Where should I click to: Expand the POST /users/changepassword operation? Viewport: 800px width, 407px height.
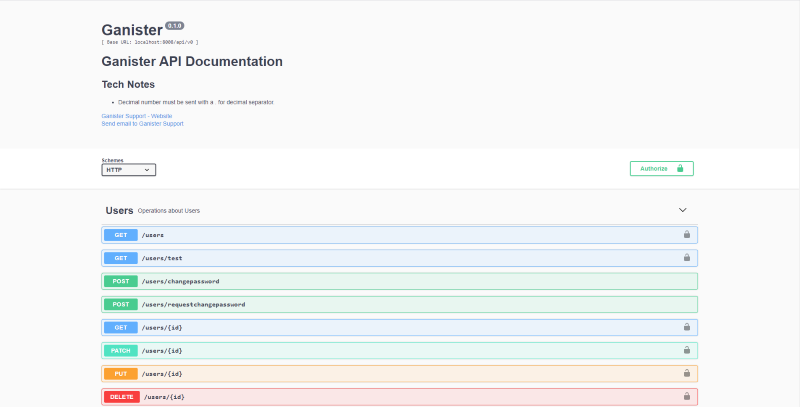click(399, 281)
